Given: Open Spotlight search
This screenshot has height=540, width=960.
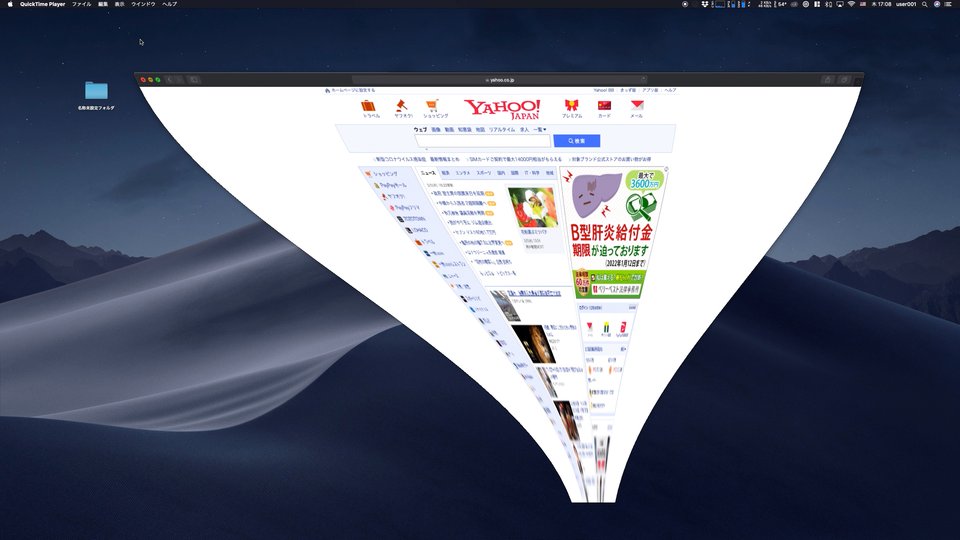Looking at the screenshot, I should tap(925, 4).
